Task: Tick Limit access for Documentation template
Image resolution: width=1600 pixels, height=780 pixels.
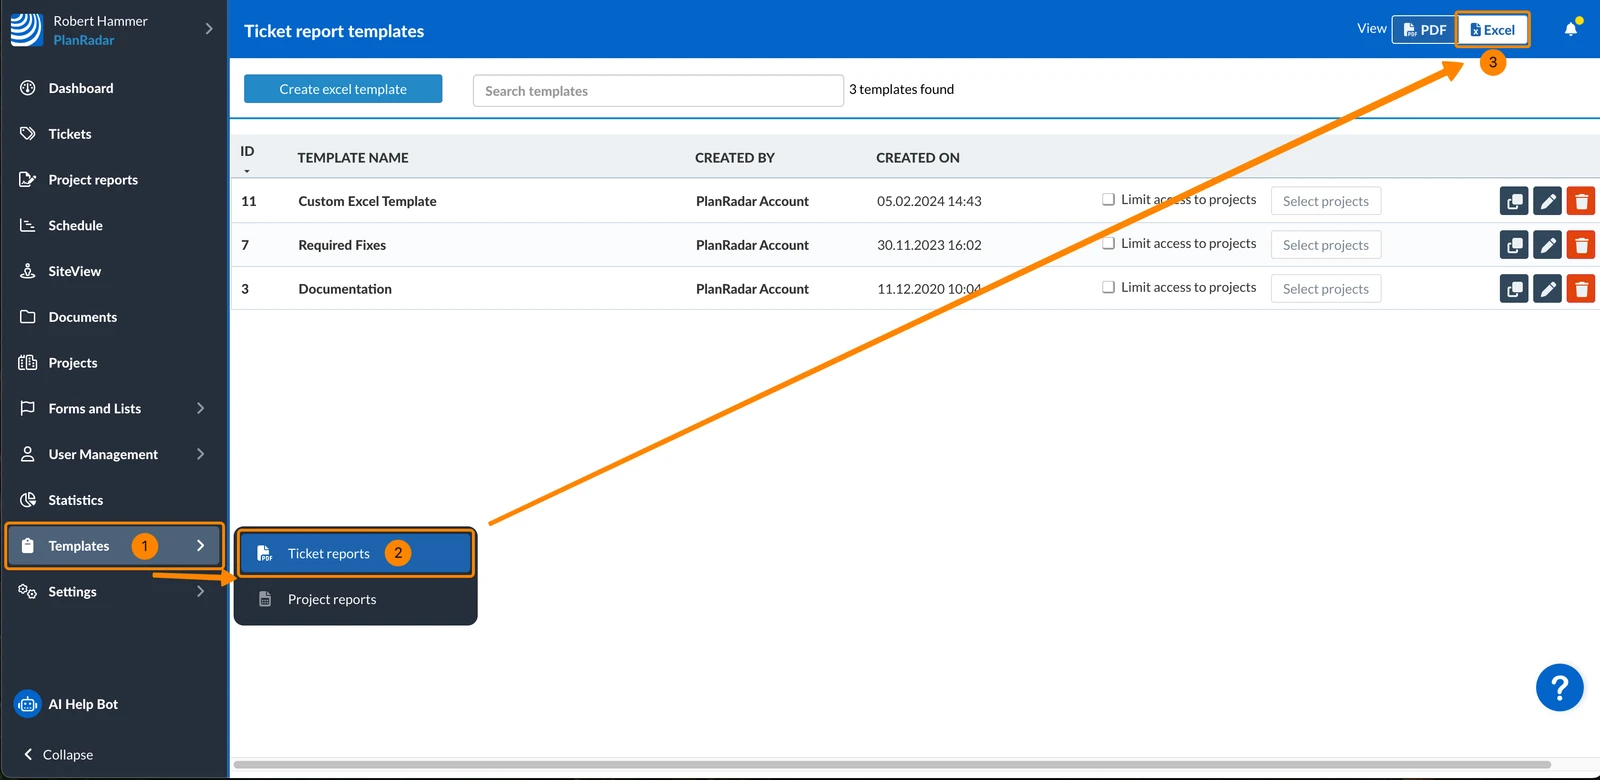Action: [x=1108, y=287]
